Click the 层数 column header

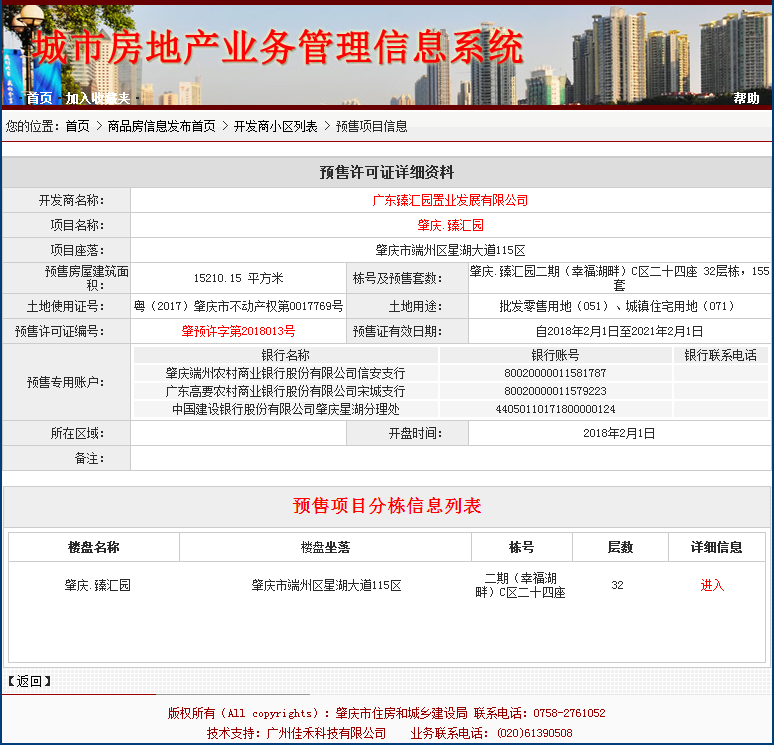coord(620,547)
